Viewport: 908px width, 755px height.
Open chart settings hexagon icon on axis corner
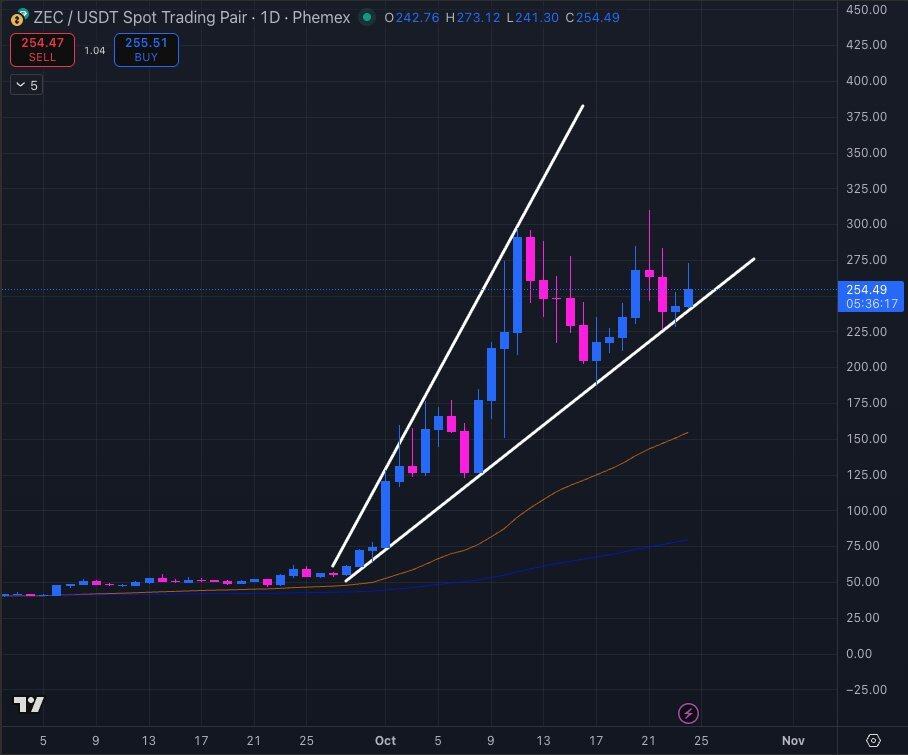(x=873, y=740)
